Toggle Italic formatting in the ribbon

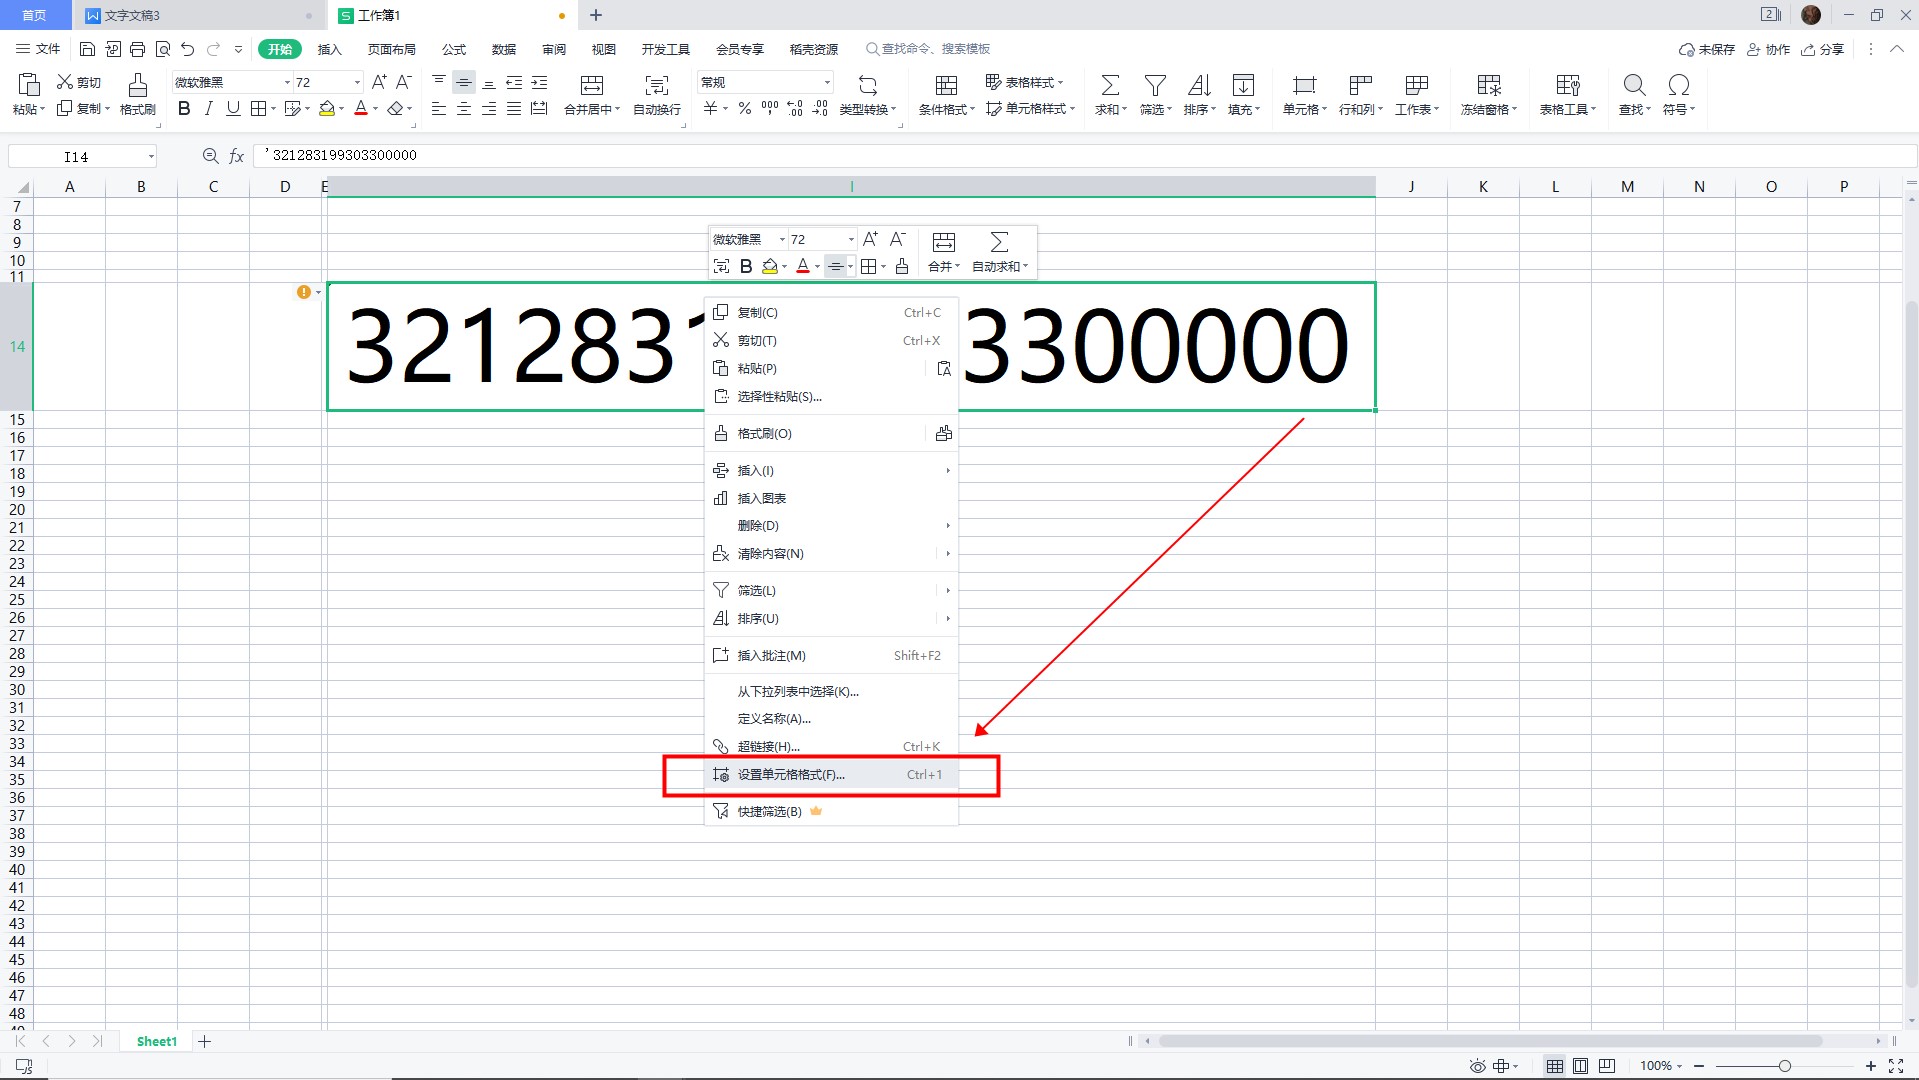tap(208, 109)
